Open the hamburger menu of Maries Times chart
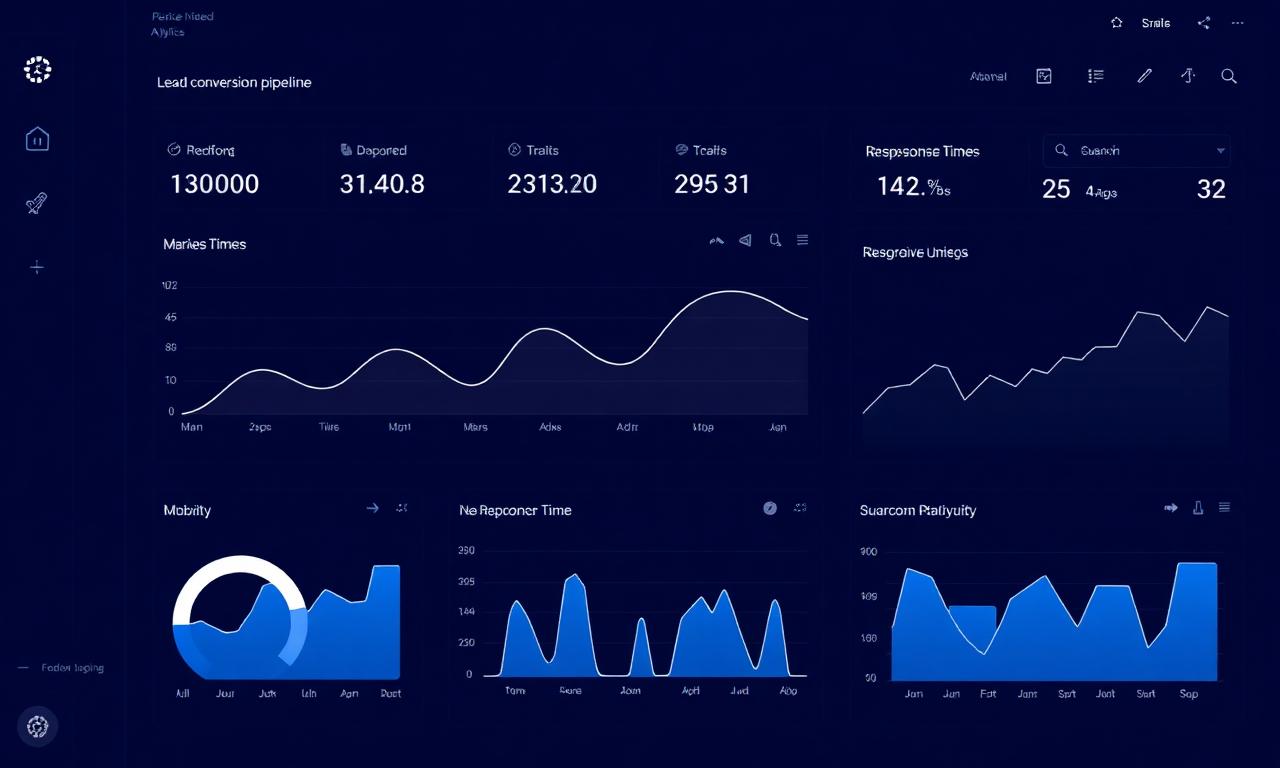This screenshot has width=1280, height=768. pos(802,240)
